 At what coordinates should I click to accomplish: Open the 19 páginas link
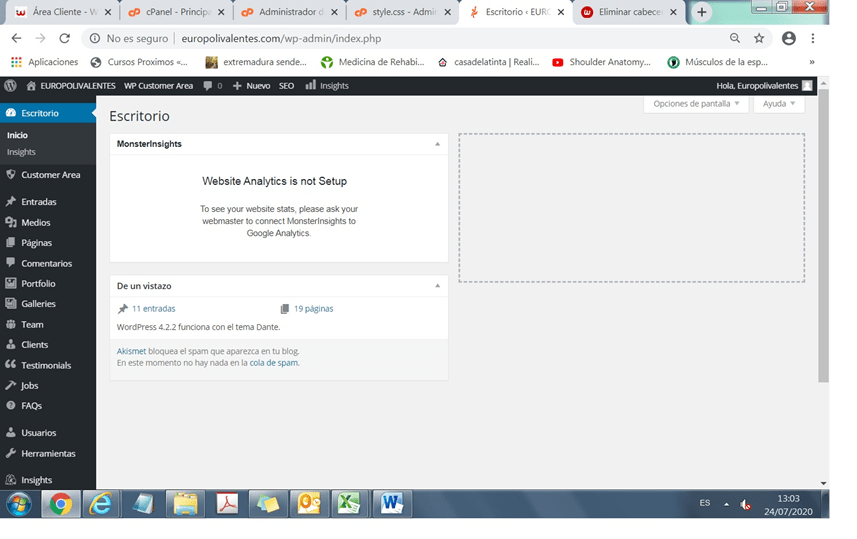point(313,309)
